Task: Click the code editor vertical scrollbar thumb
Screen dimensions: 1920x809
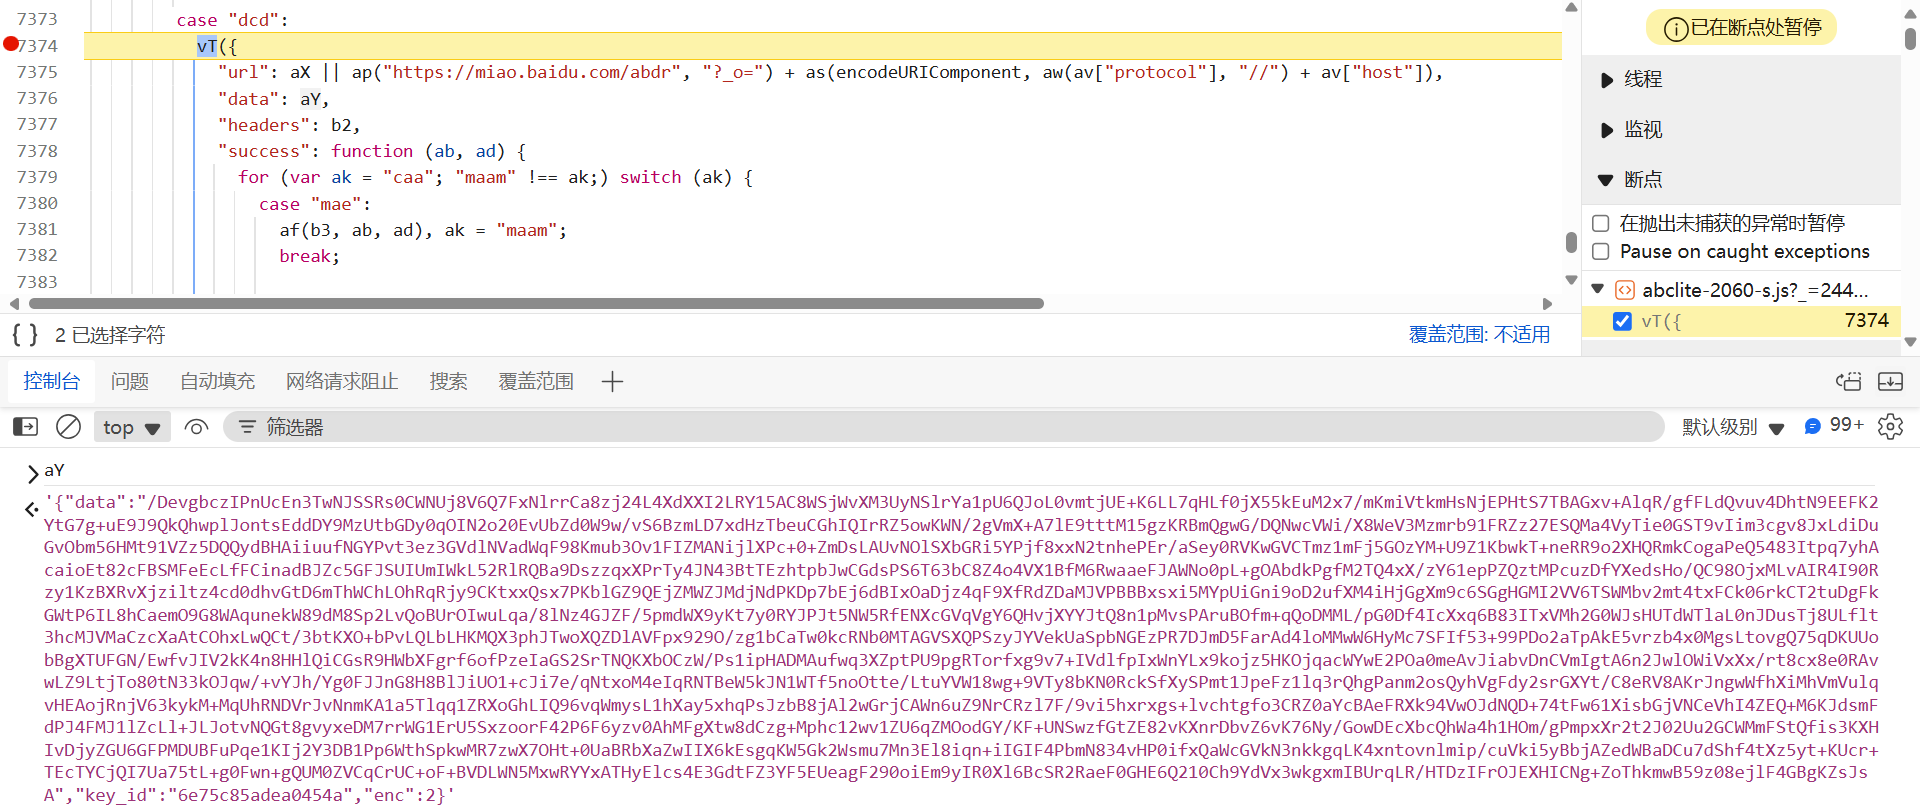Action: [1571, 243]
